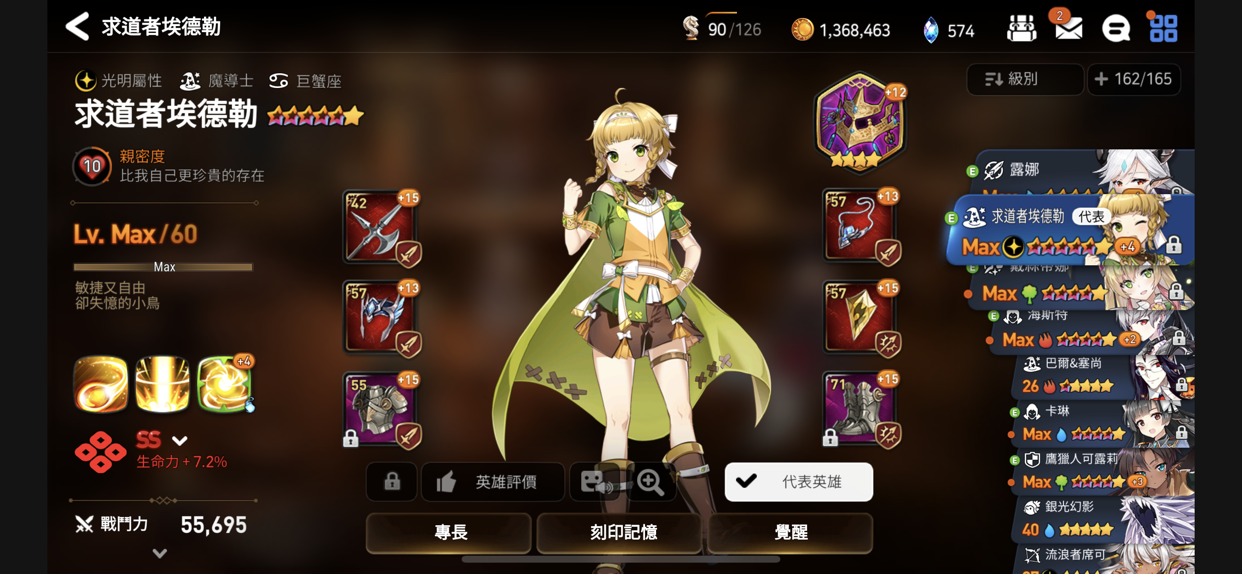Select the purple crown artifact icon
Screen dimensions: 1242x574
859,122
